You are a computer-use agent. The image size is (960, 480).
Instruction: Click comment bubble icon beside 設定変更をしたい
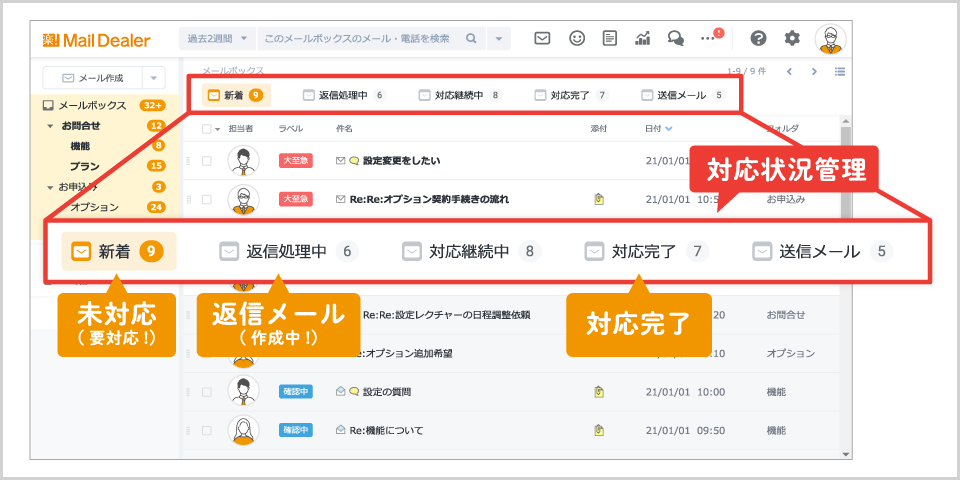(x=354, y=161)
